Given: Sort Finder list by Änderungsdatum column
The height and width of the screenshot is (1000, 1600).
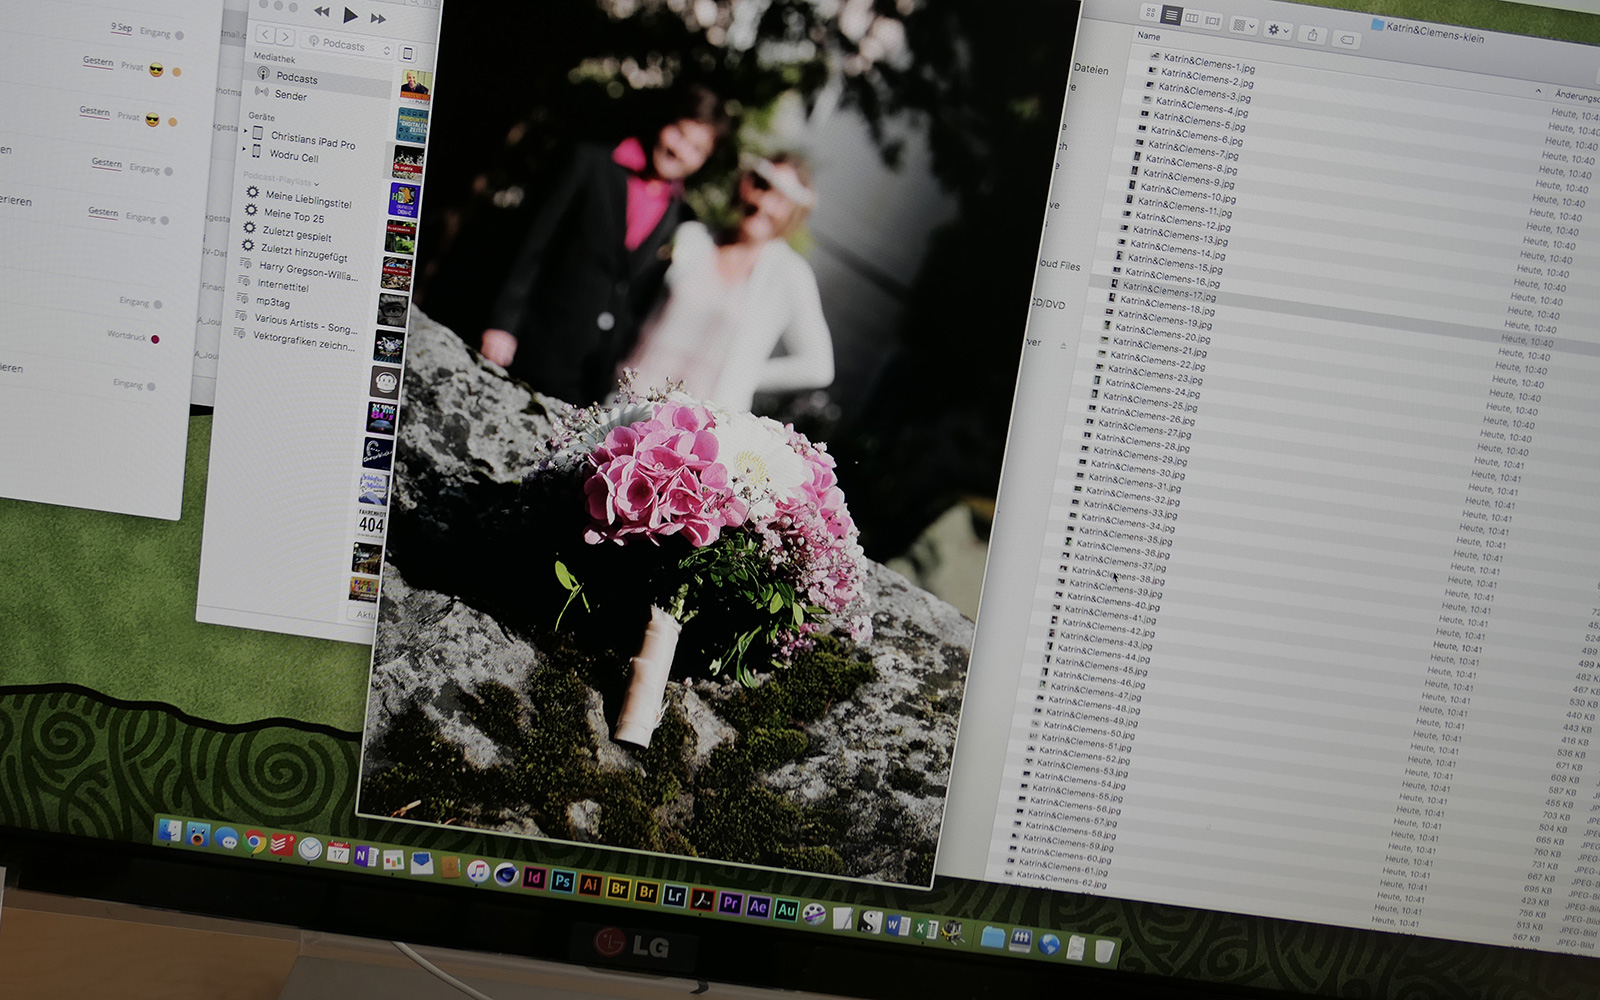Looking at the screenshot, I should (1576, 96).
